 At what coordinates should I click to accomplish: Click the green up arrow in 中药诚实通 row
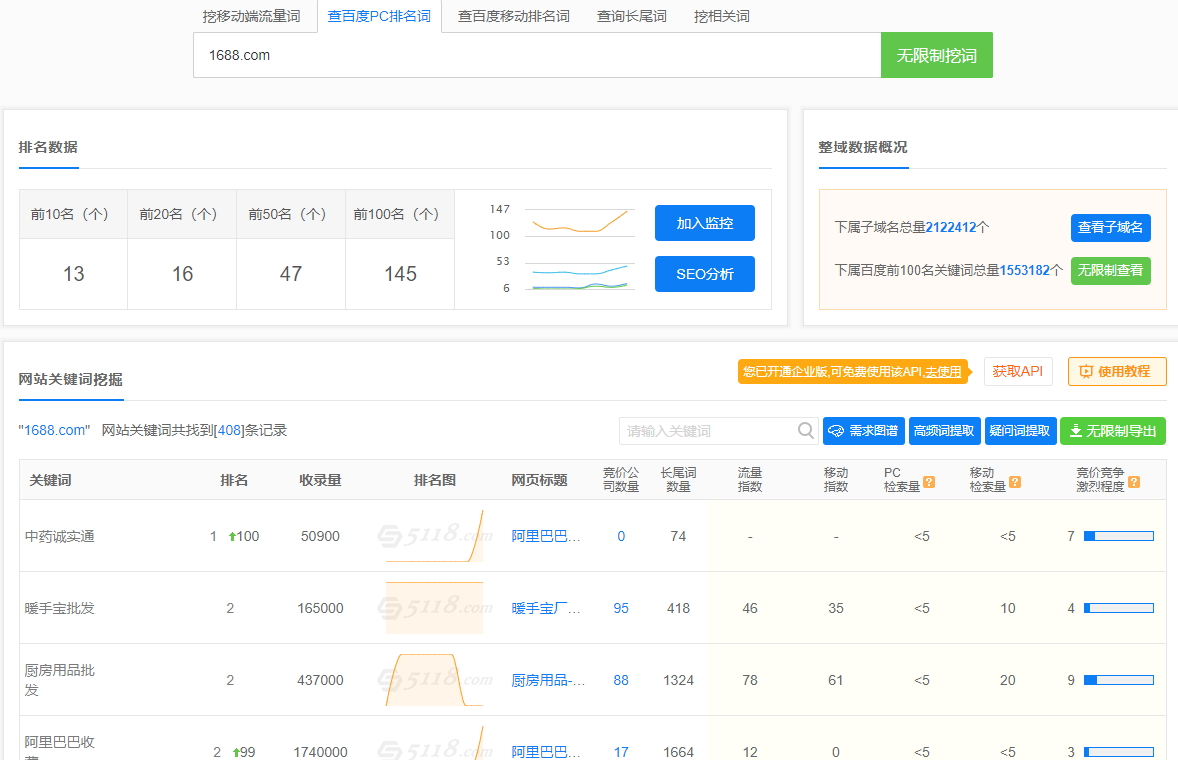232,536
